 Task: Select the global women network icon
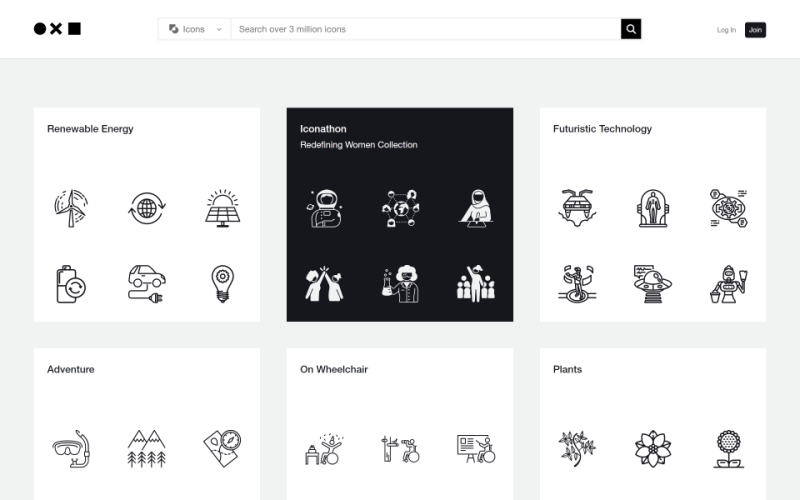(x=401, y=208)
